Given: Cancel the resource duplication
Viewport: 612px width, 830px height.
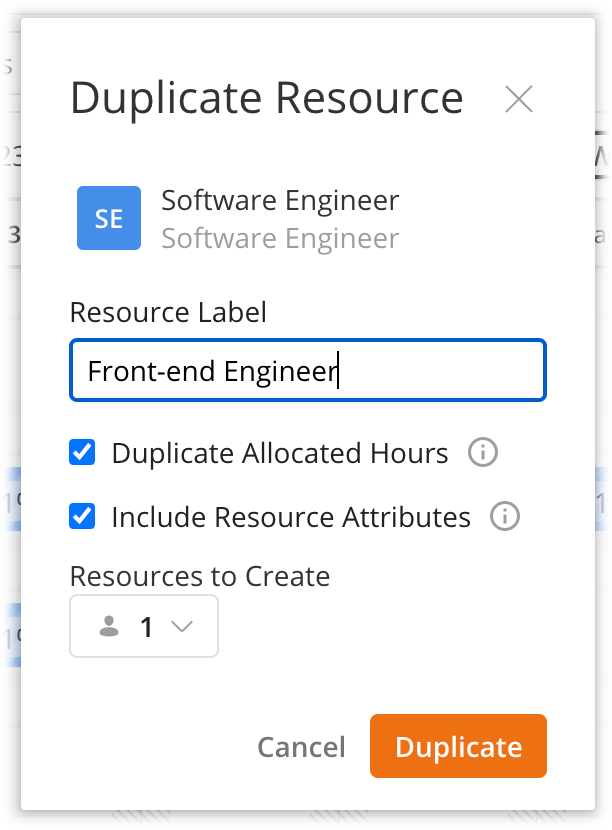Looking at the screenshot, I should pyautogui.click(x=301, y=747).
